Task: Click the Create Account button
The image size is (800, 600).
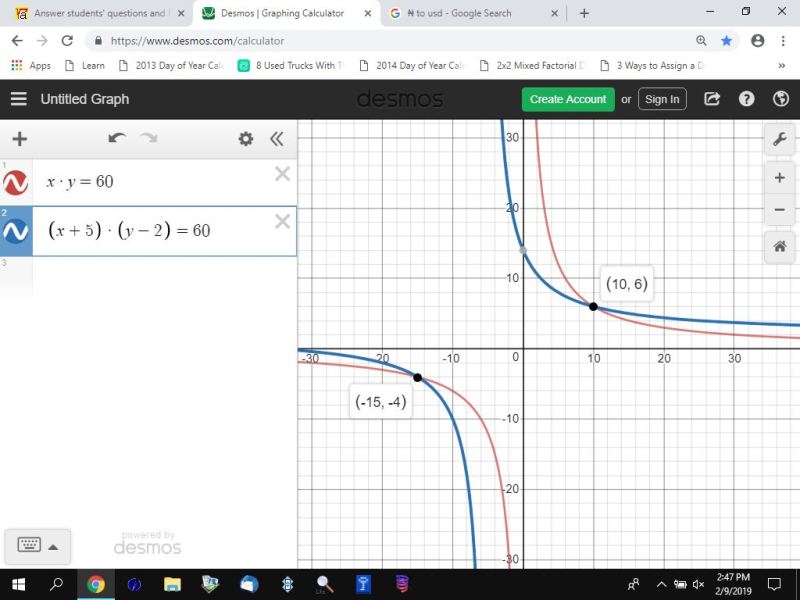Action: coord(568,99)
